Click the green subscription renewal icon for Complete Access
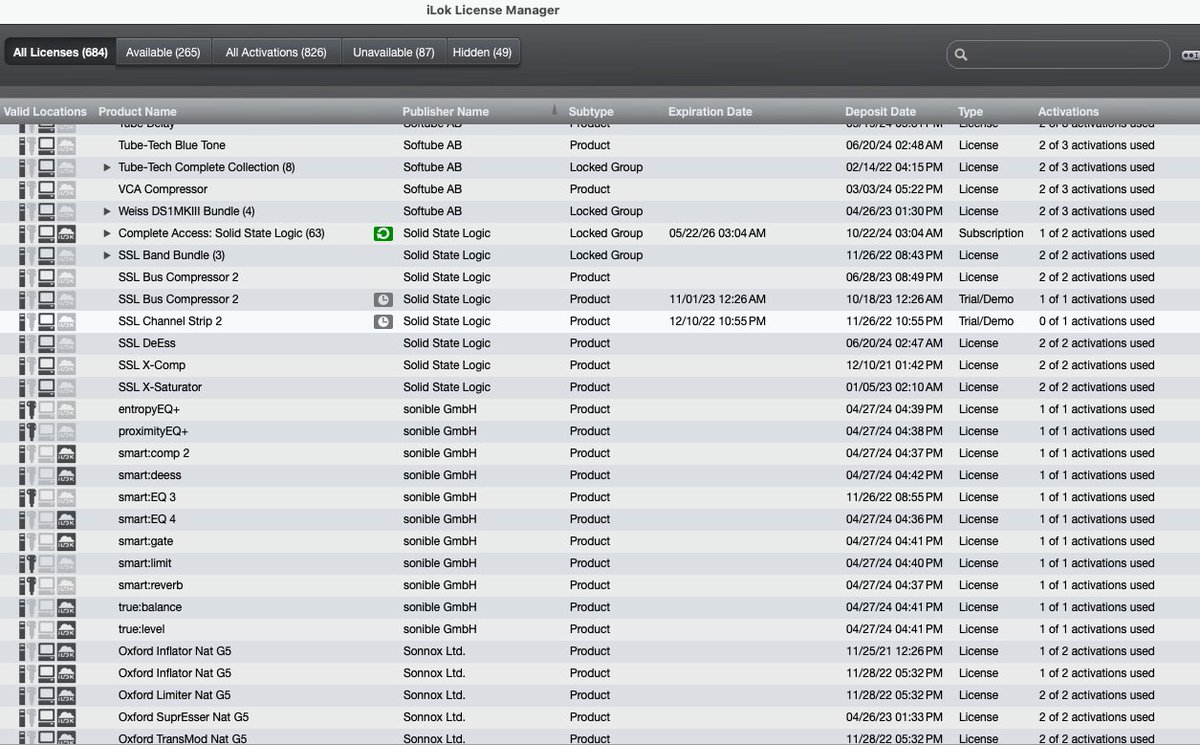The width and height of the screenshot is (1200, 745). click(x=383, y=233)
